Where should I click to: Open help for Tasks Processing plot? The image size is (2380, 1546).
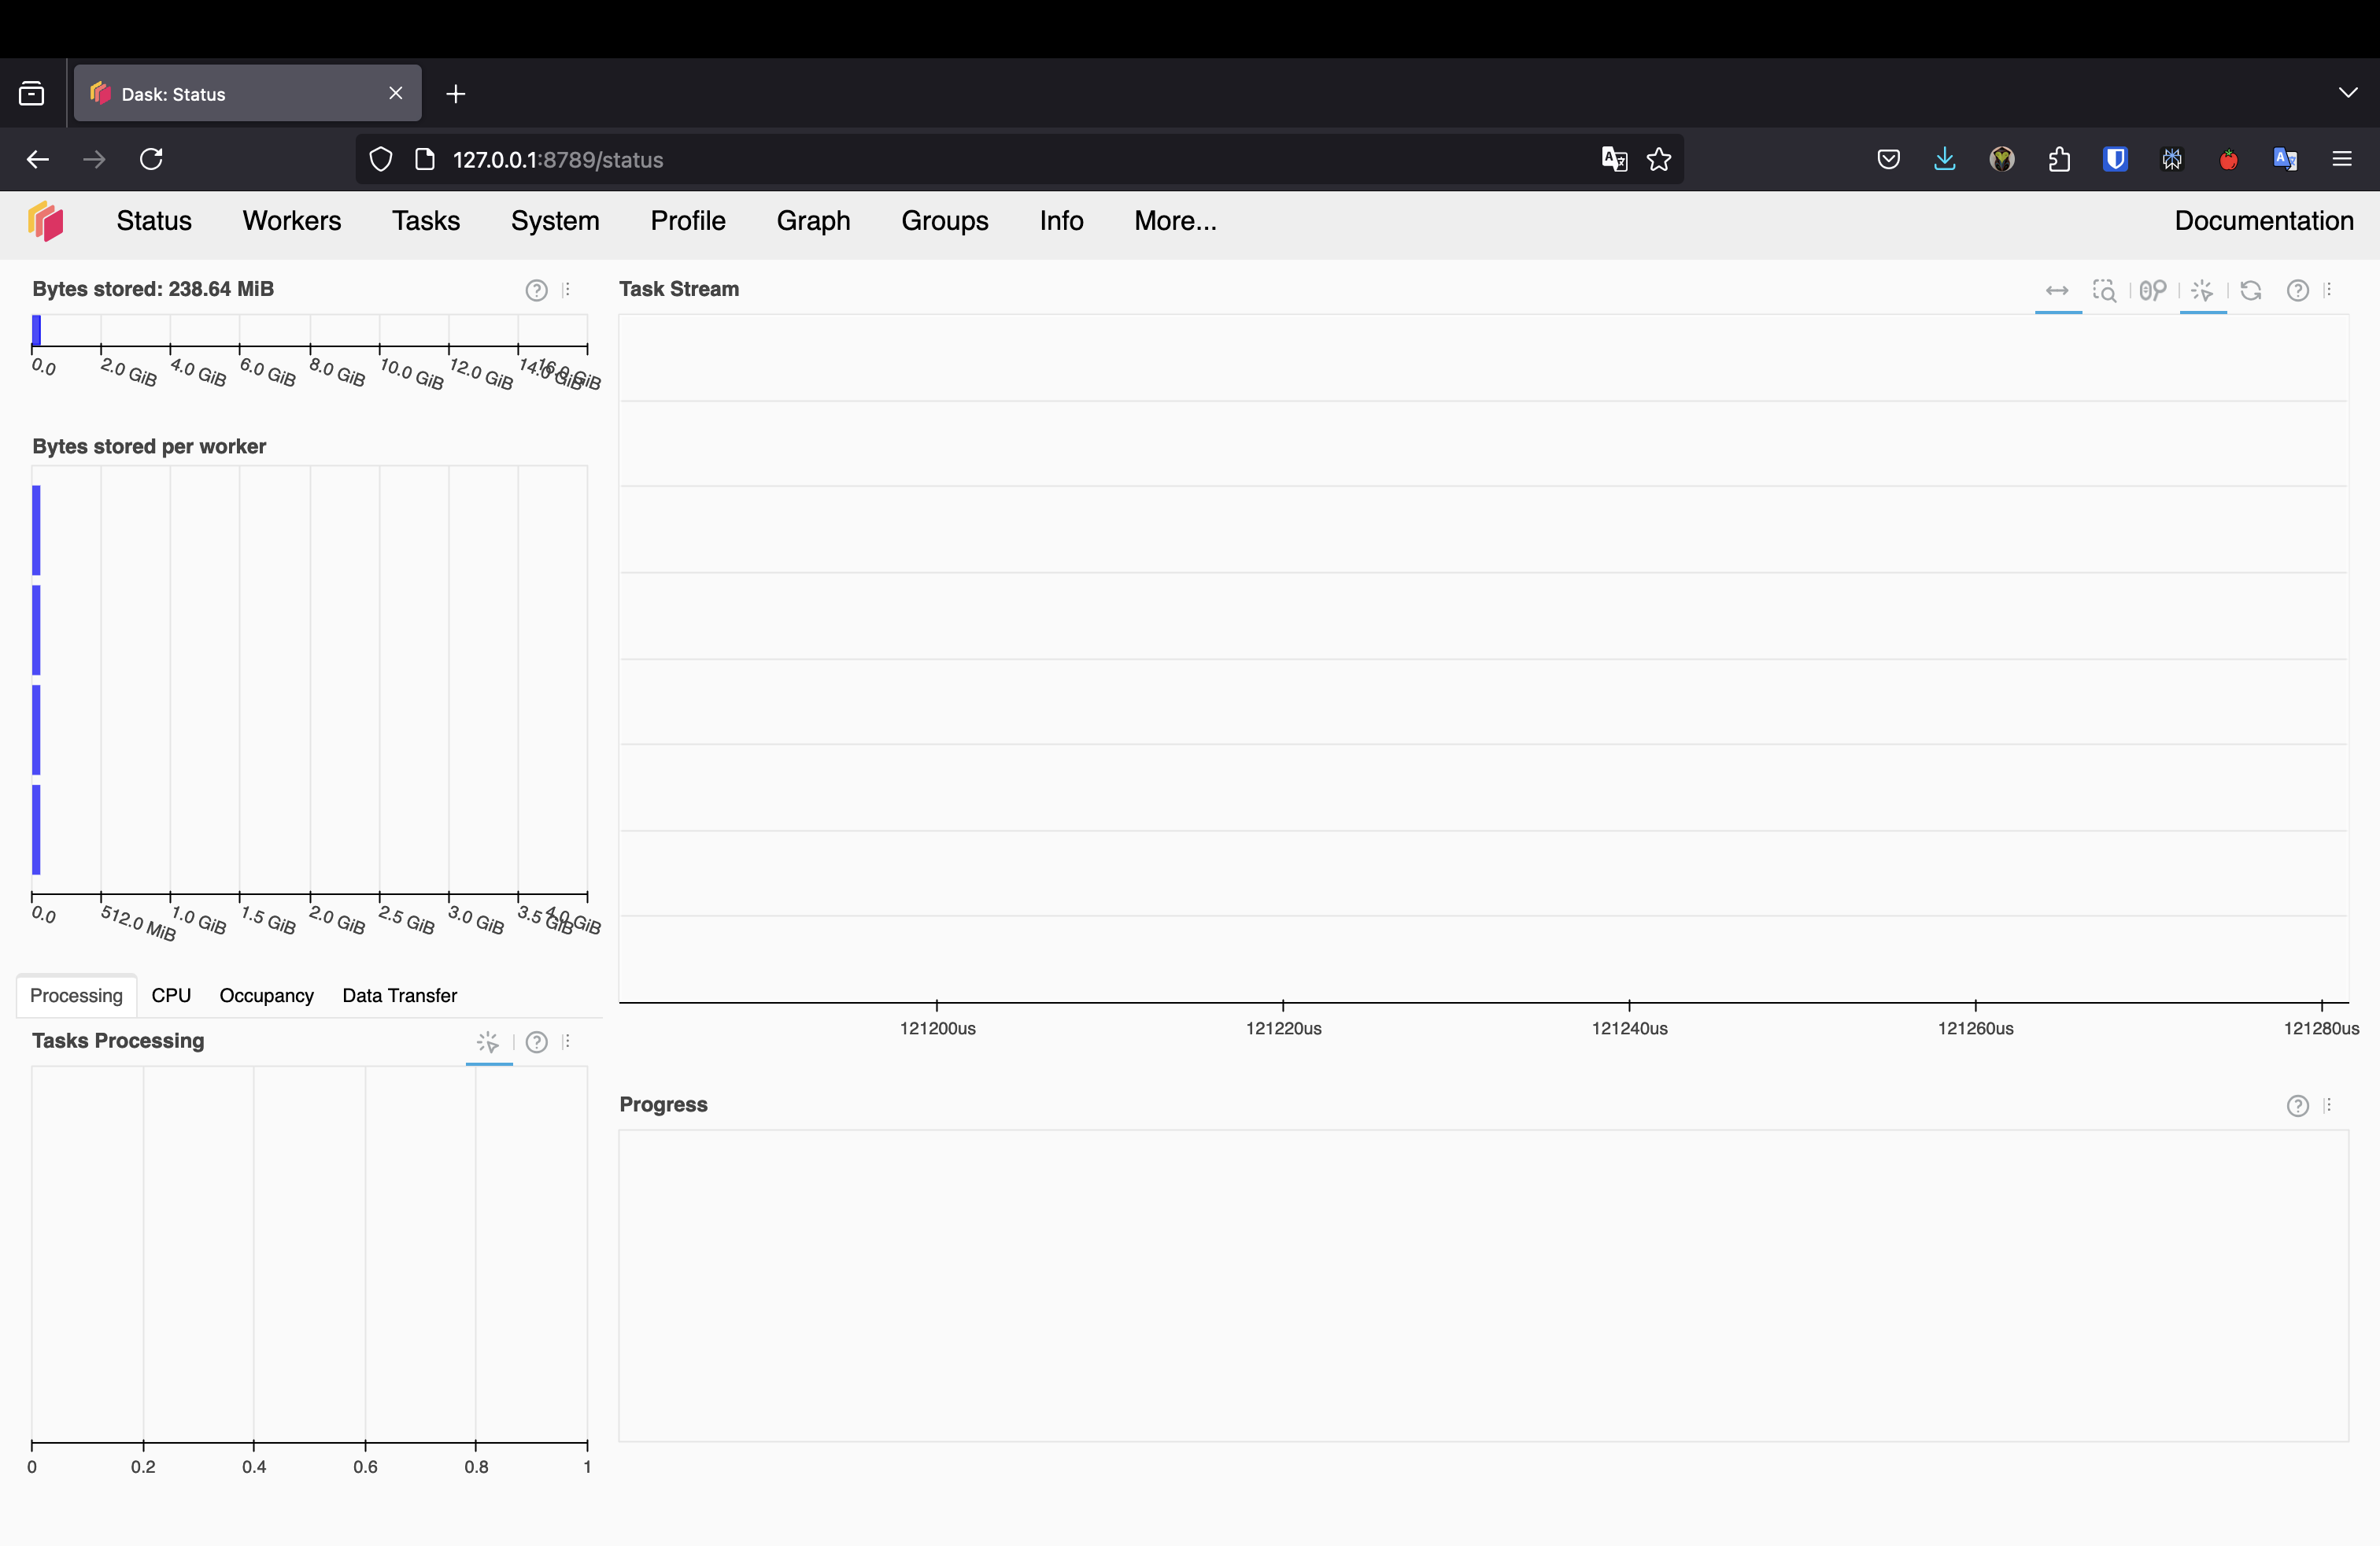[536, 1042]
